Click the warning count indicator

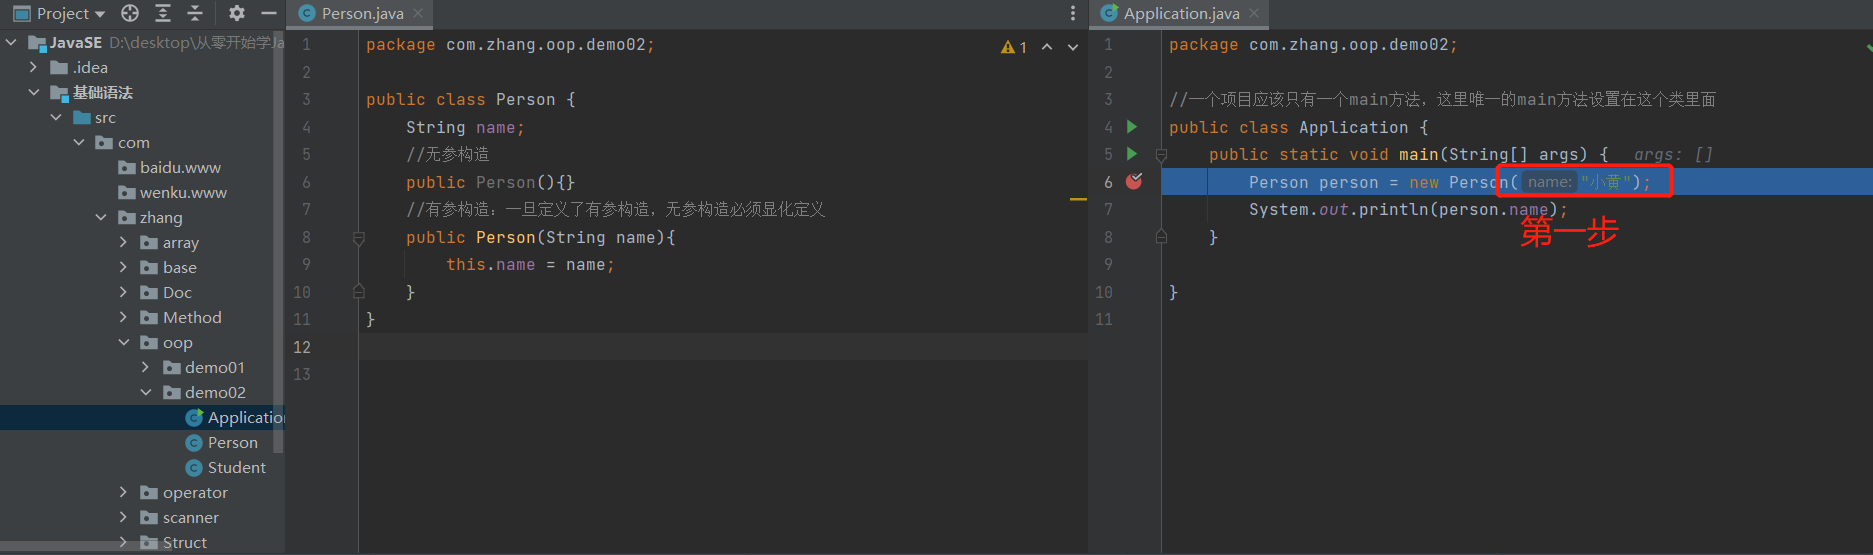click(x=1014, y=47)
